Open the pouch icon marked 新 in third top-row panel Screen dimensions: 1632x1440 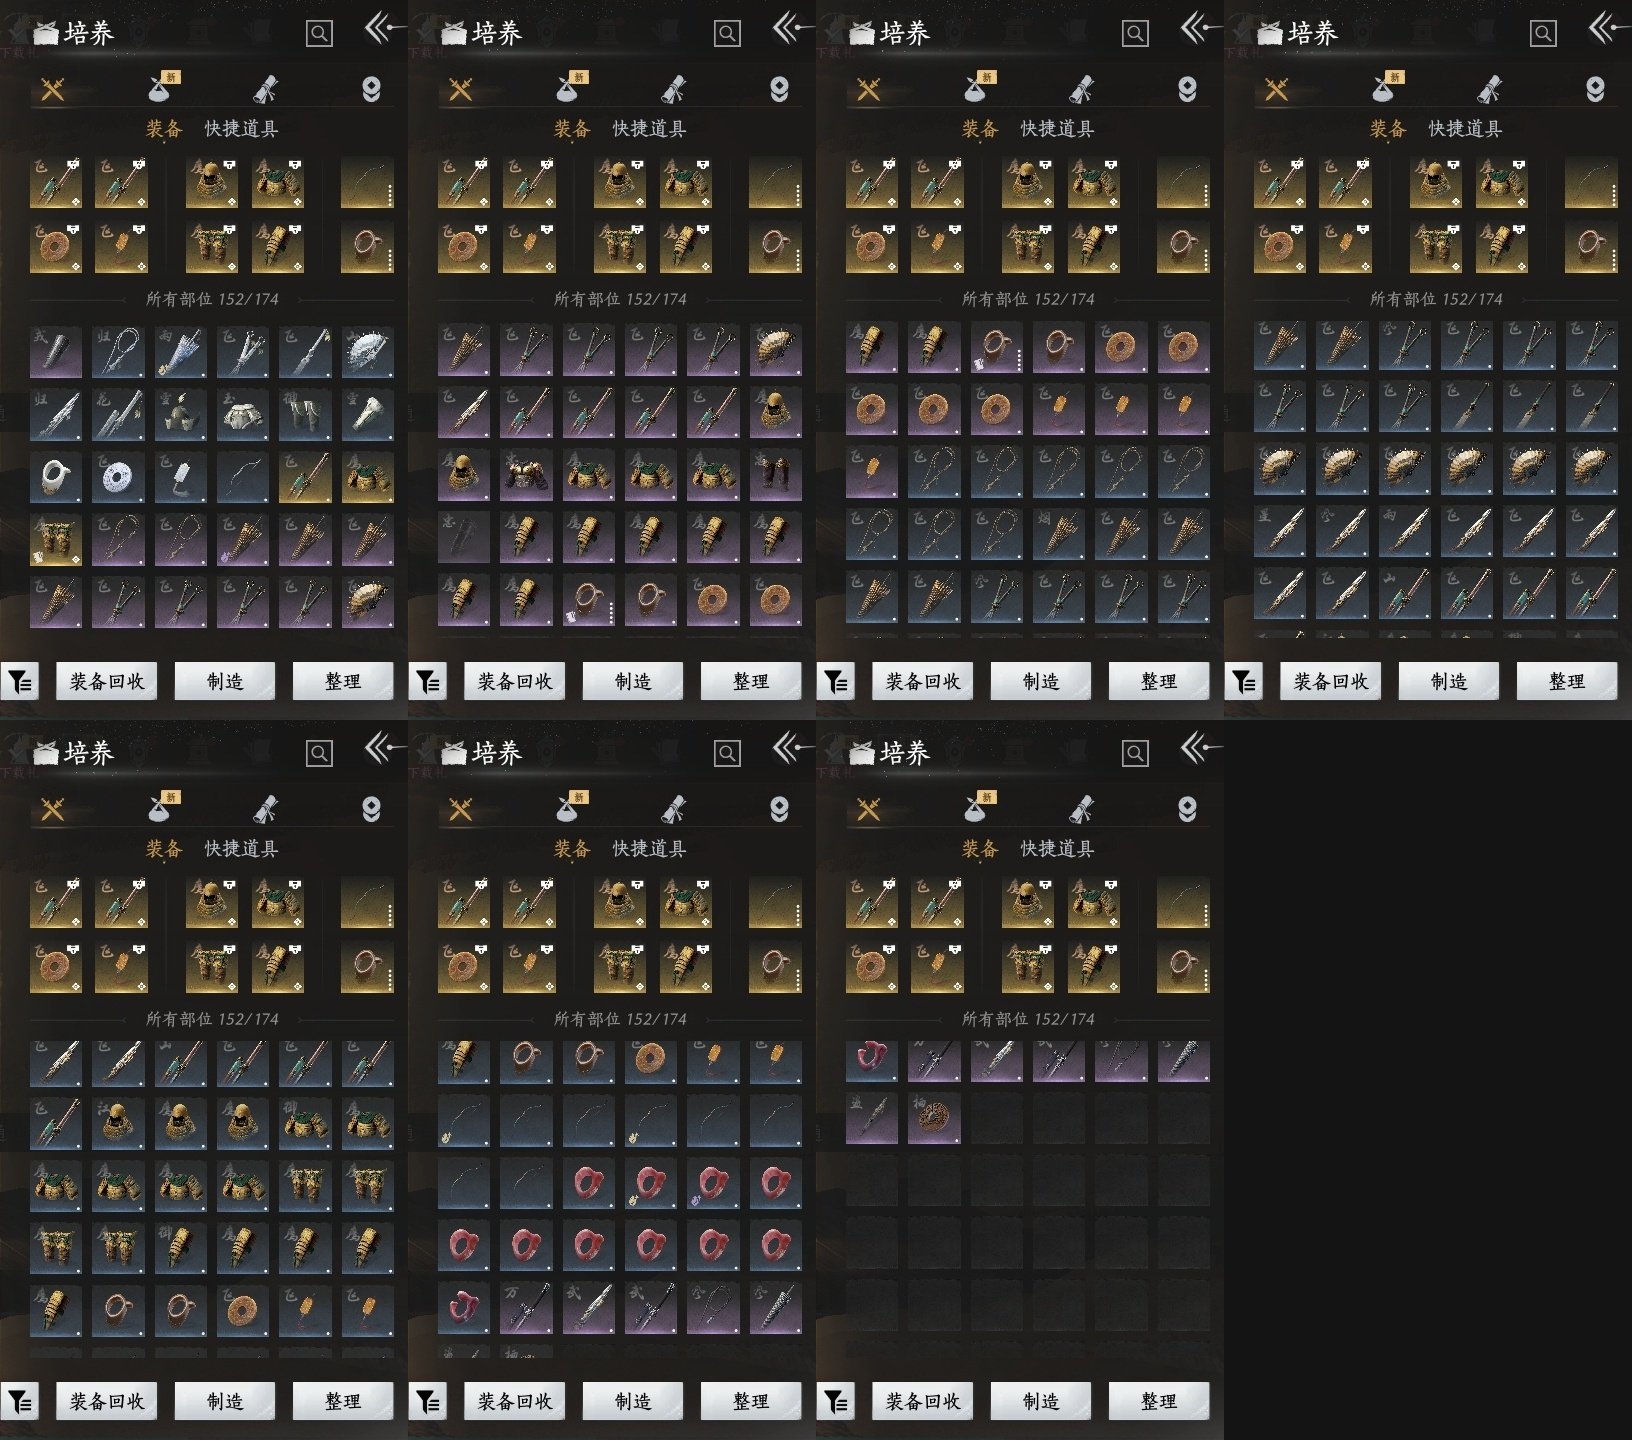pos(975,89)
